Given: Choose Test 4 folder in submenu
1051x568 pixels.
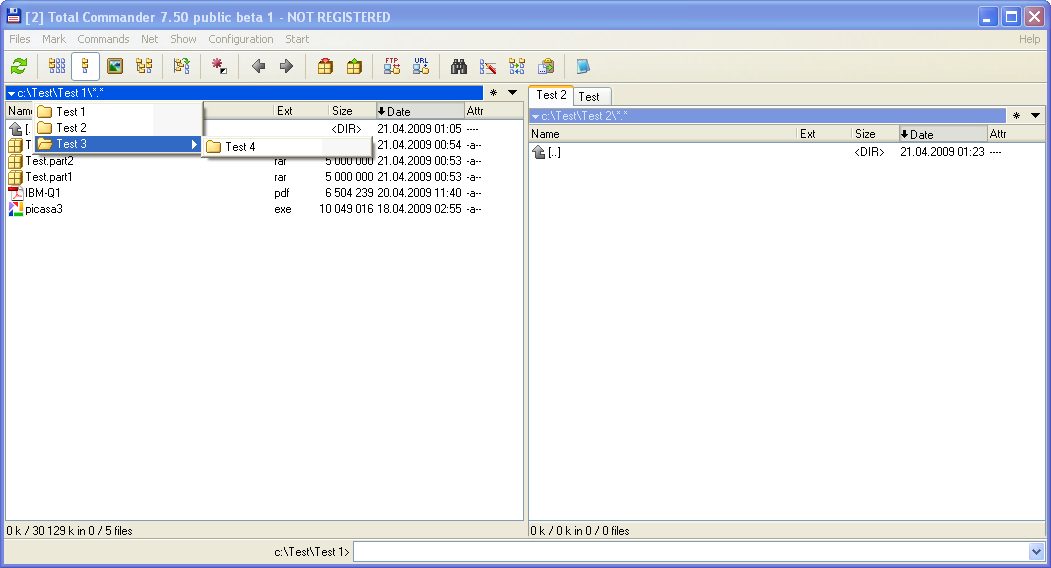Looking at the screenshot, I should click(x=287, y=146).
